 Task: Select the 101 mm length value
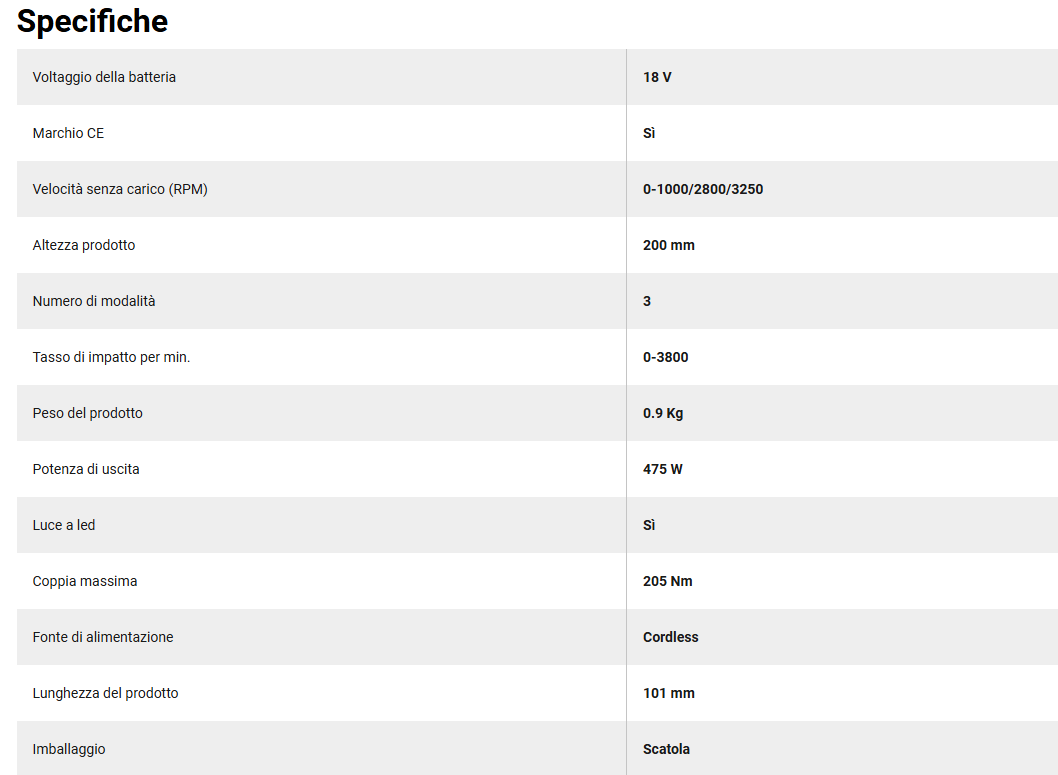point(669,693)
